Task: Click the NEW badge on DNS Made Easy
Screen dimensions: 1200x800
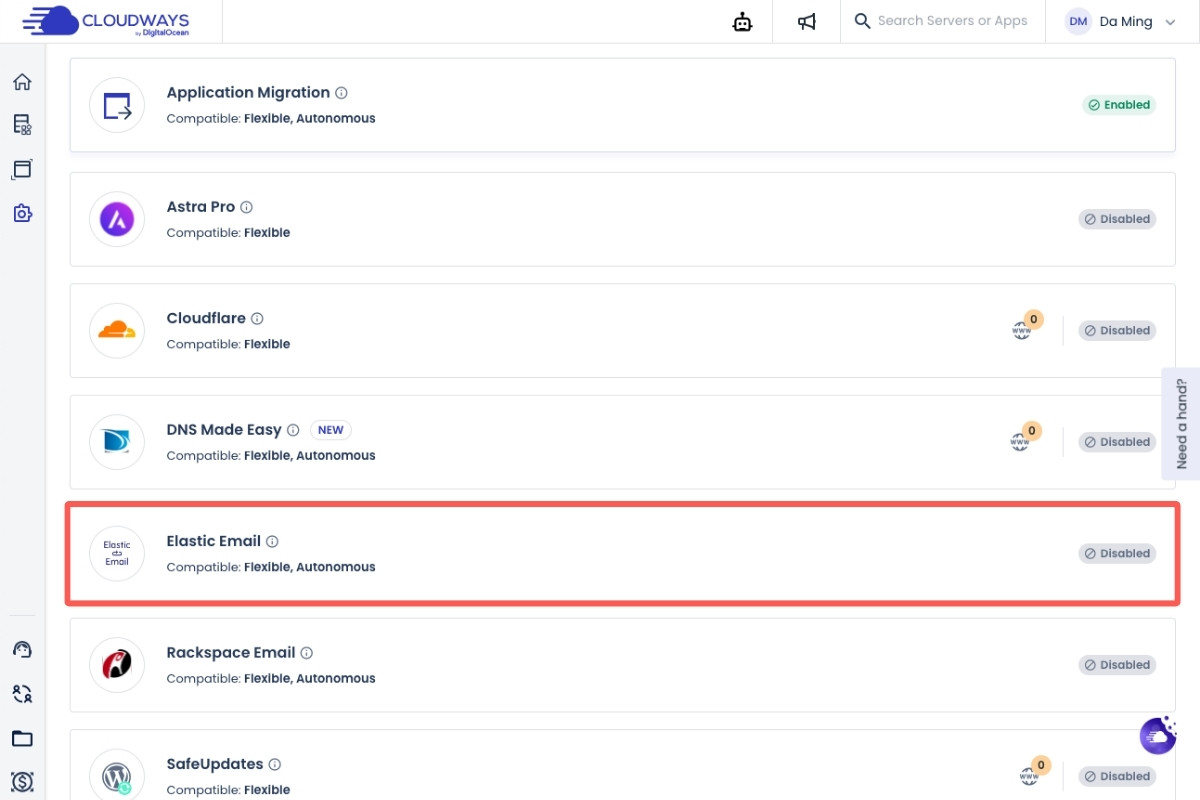Action: [330, 430]
